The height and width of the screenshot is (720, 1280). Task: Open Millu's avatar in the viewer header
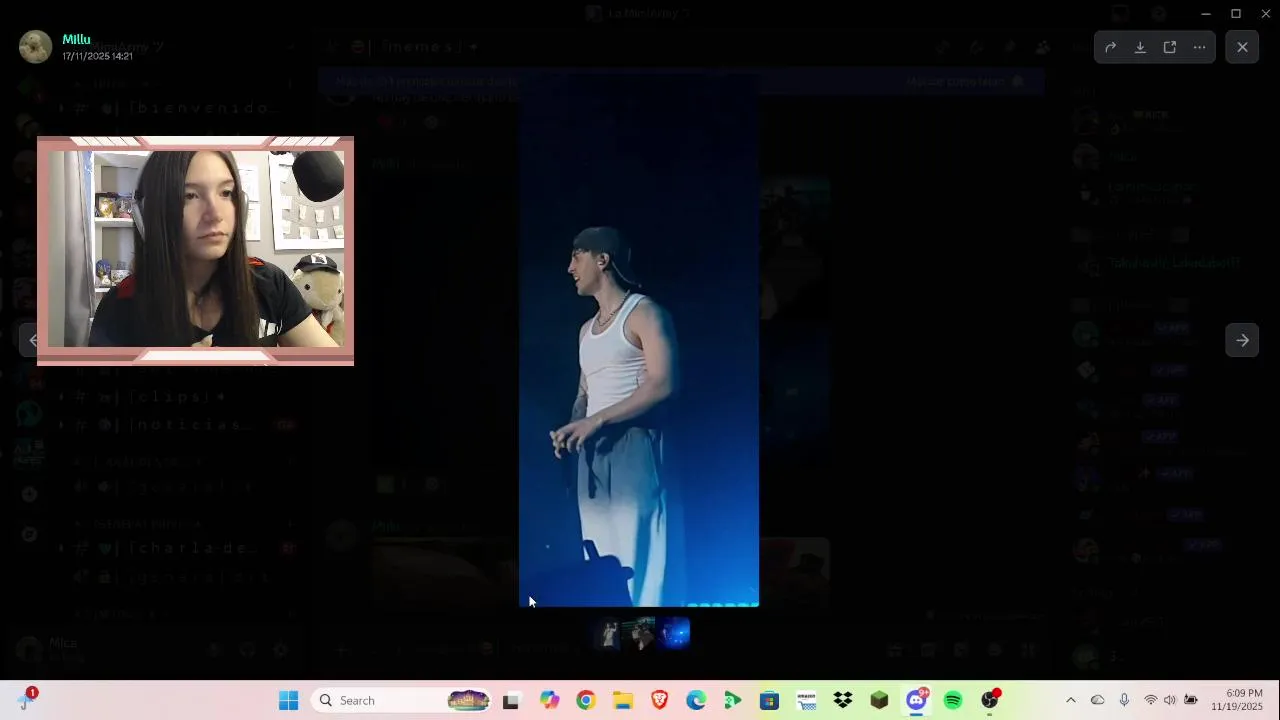tap(35, 47)
